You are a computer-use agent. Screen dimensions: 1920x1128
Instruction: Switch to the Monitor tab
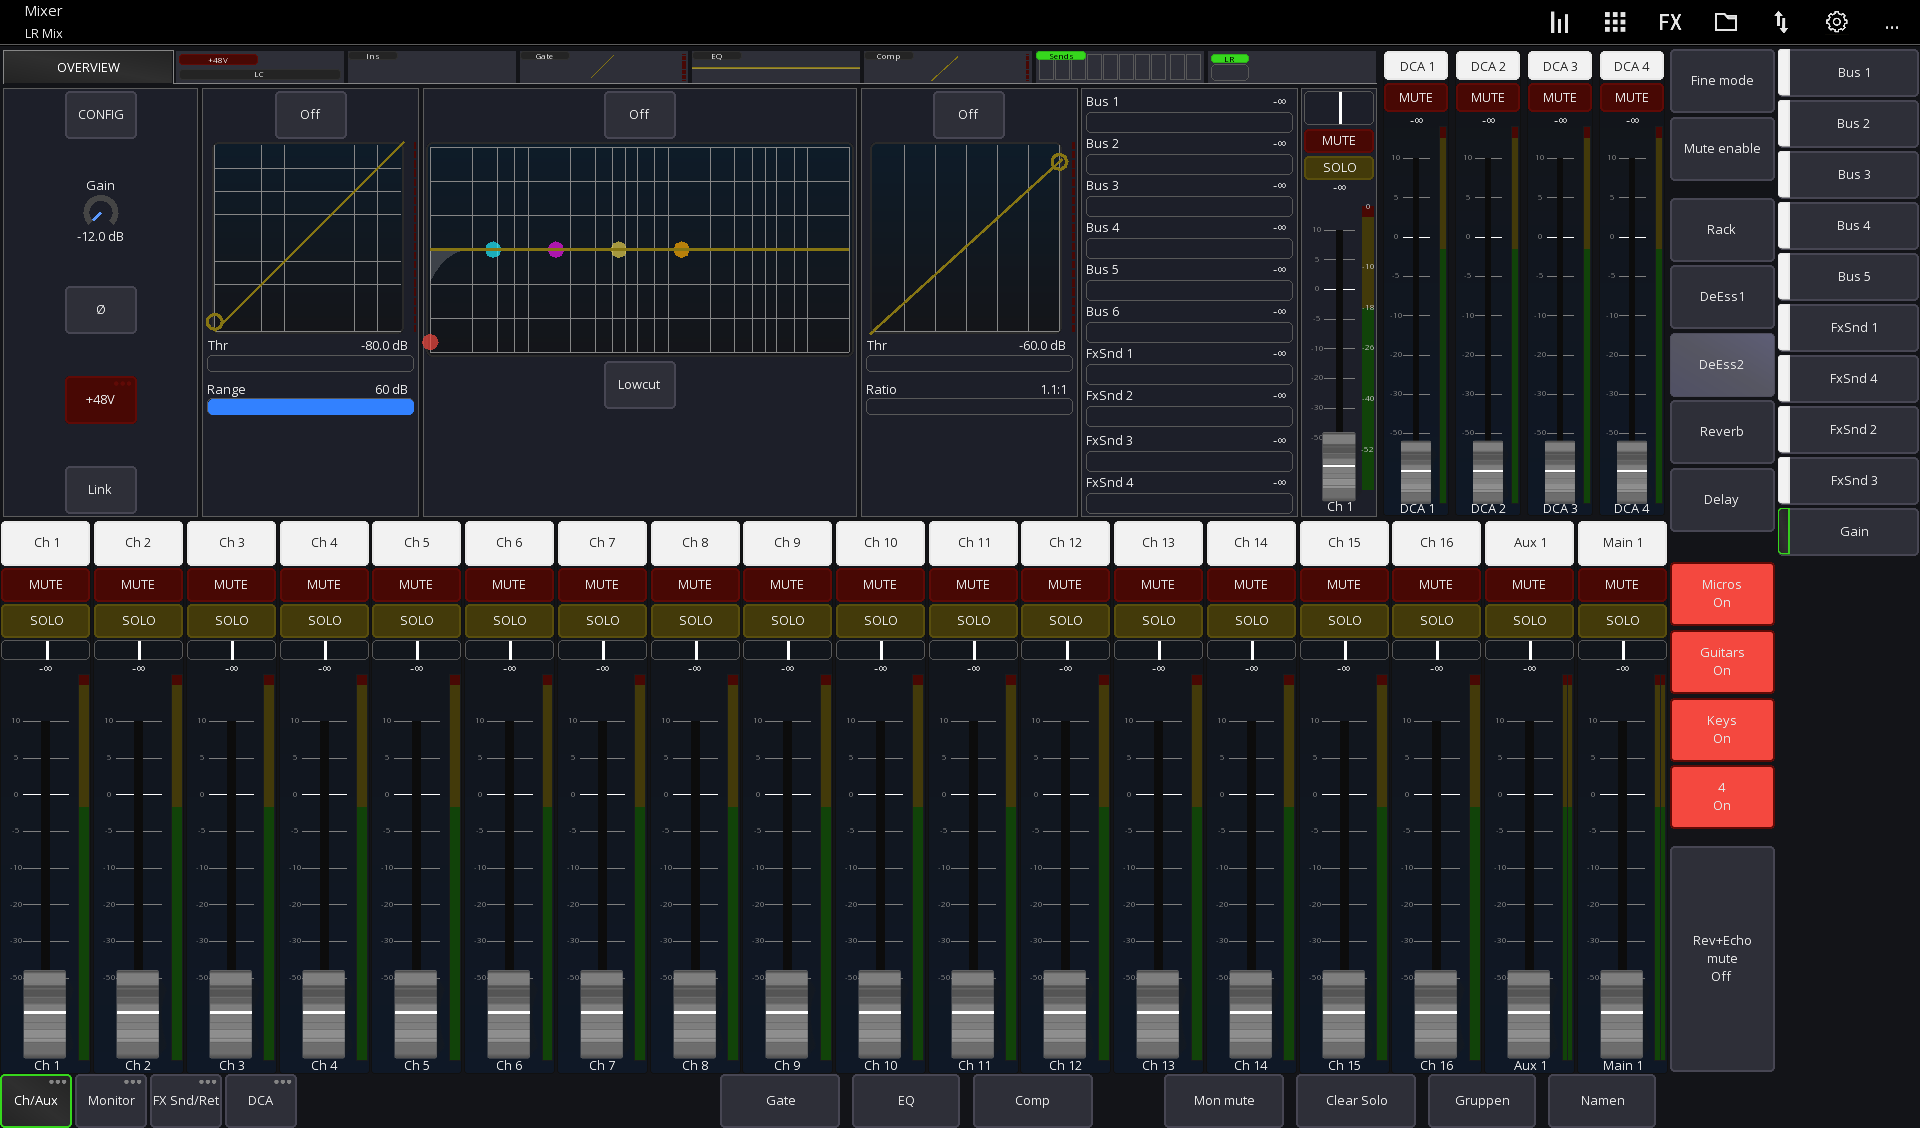point(111,1100)
